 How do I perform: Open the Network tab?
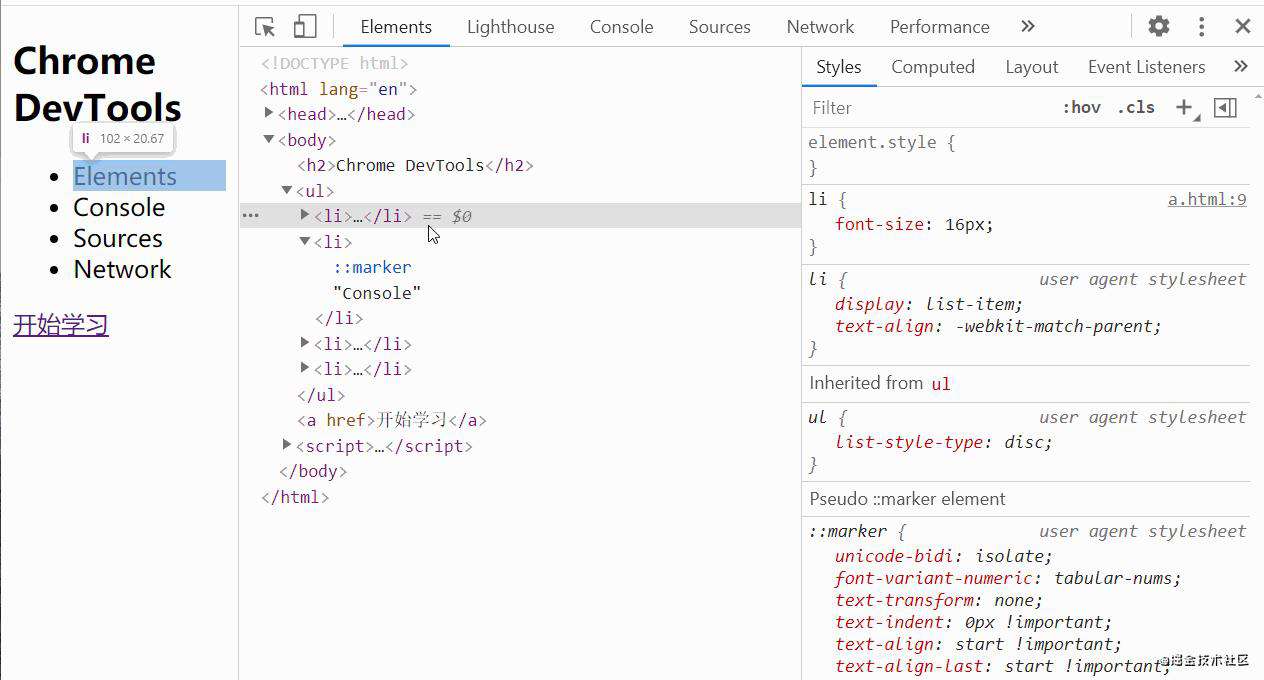click(x=820, y=27)
